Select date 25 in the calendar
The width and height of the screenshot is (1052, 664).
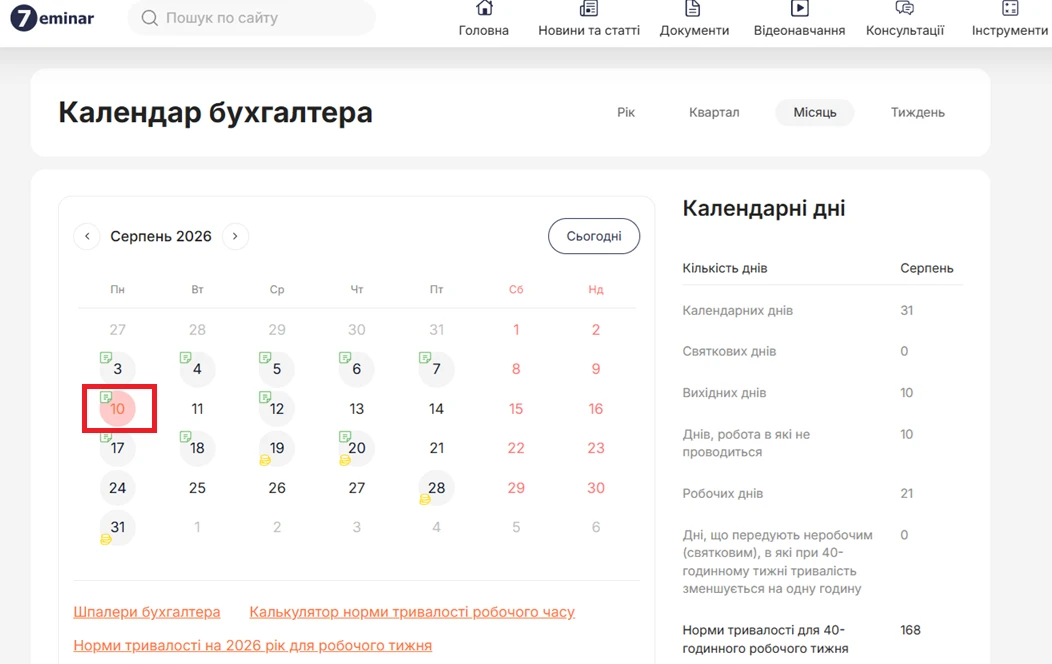pyautogui.click(x=197, y=488)
